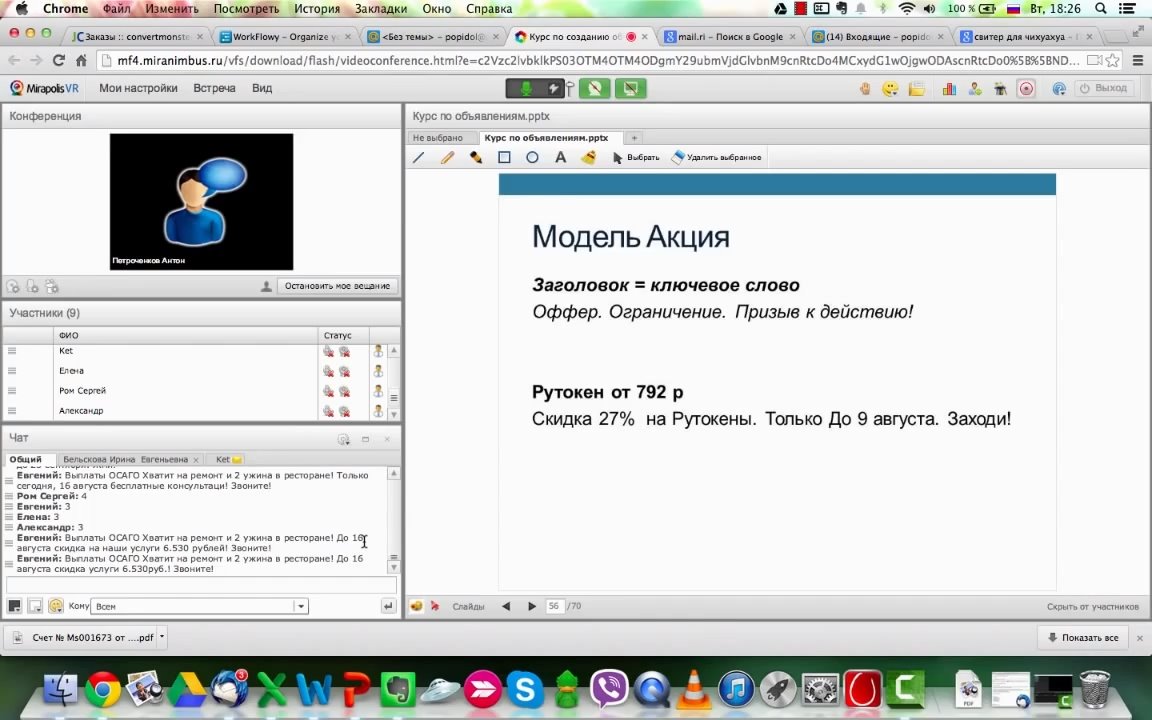This screenshot has height=720, width=1152.
Task: Click Ket's microphone status icon
Action: coord(328,351)
